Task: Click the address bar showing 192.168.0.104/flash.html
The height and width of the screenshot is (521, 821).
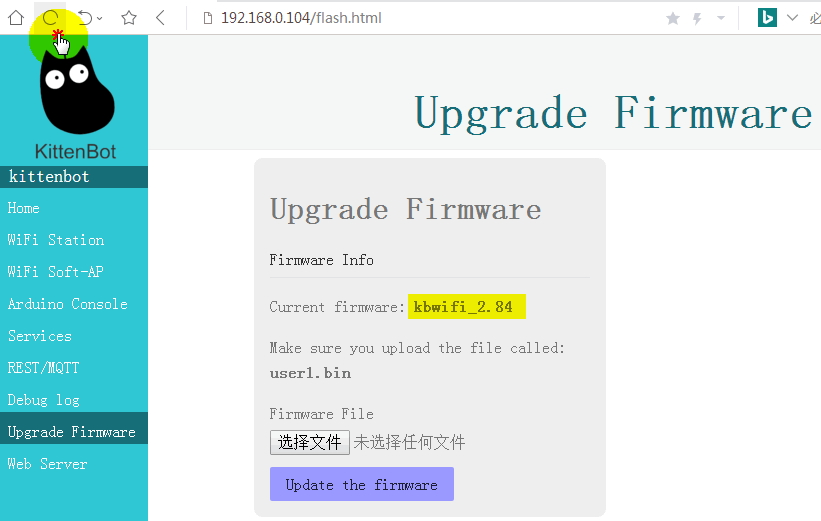Action: point(301,18)
